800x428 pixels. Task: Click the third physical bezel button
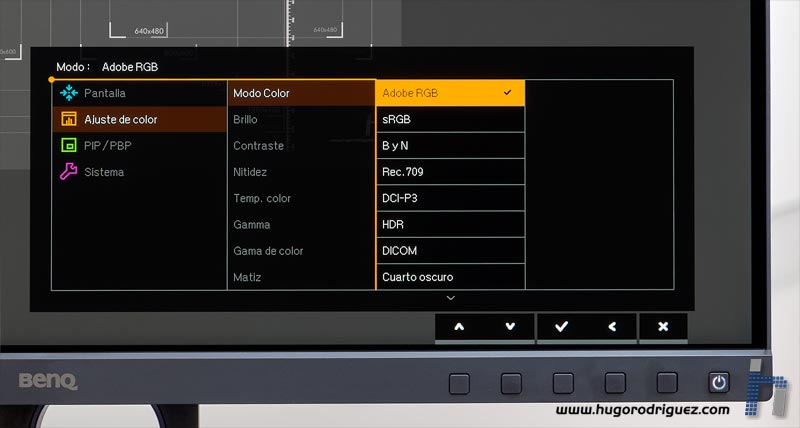[563, 383]
